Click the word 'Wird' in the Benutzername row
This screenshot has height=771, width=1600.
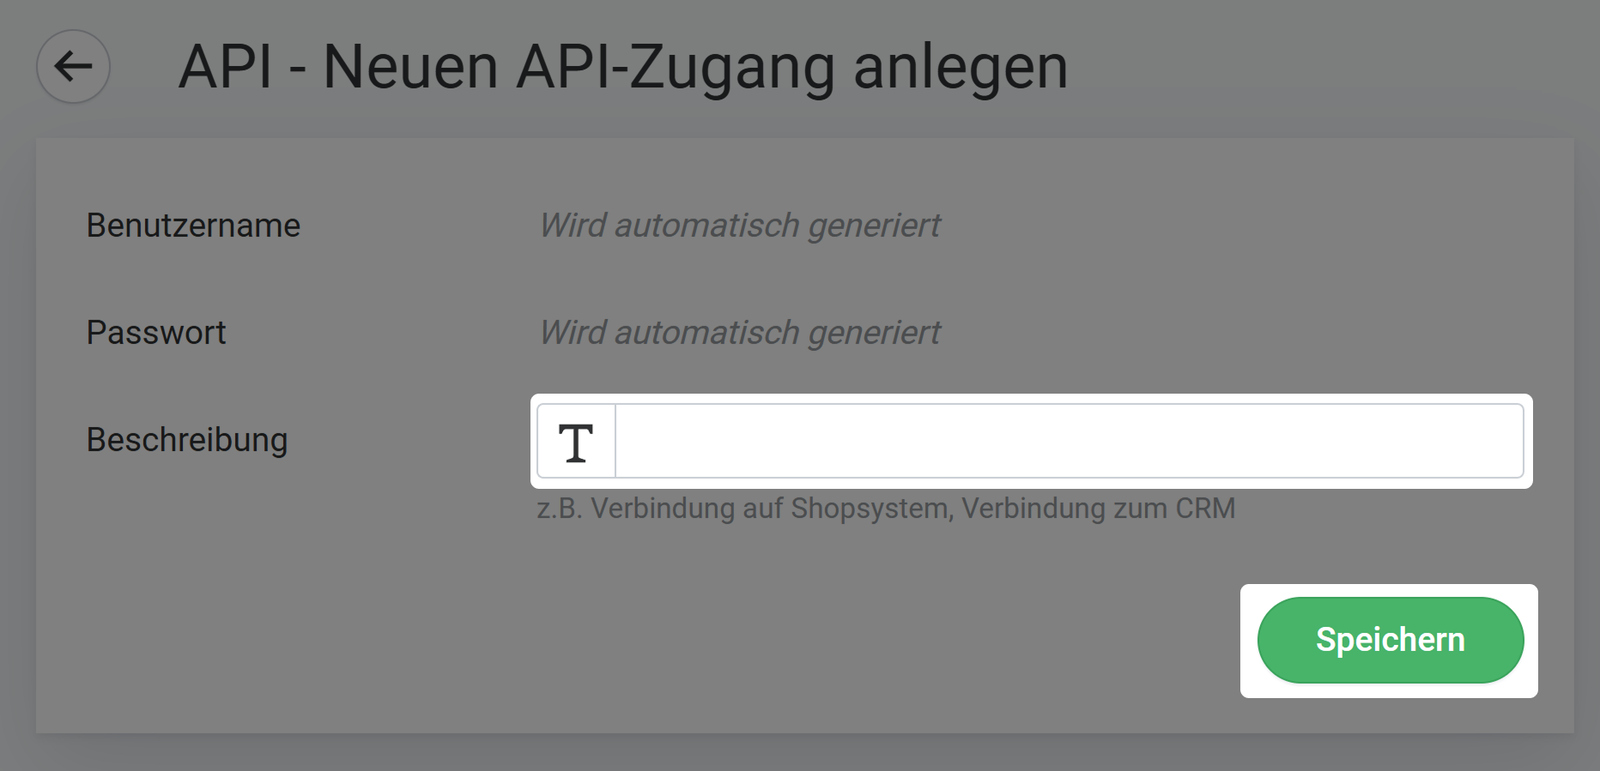573,226
